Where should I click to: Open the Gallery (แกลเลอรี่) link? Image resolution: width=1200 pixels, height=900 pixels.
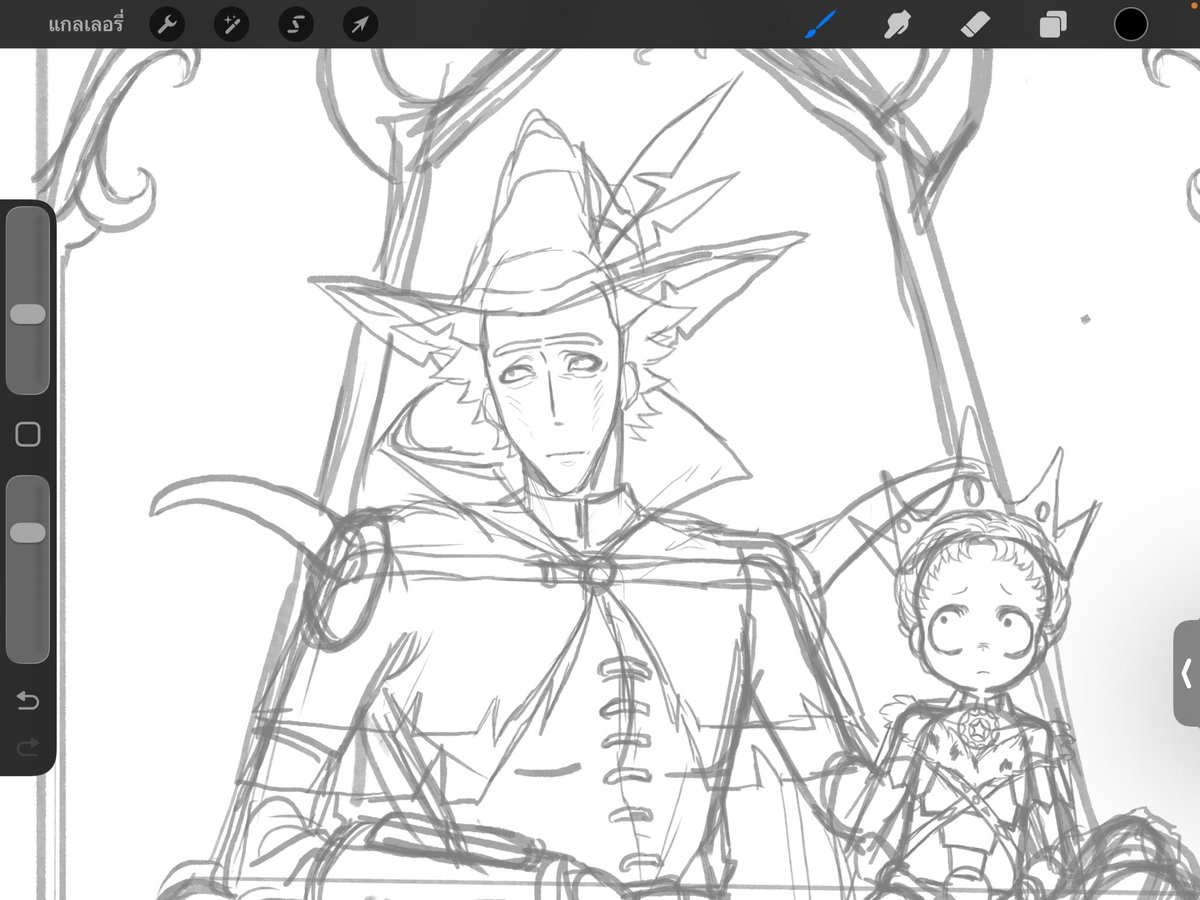[x=85, y=24]
